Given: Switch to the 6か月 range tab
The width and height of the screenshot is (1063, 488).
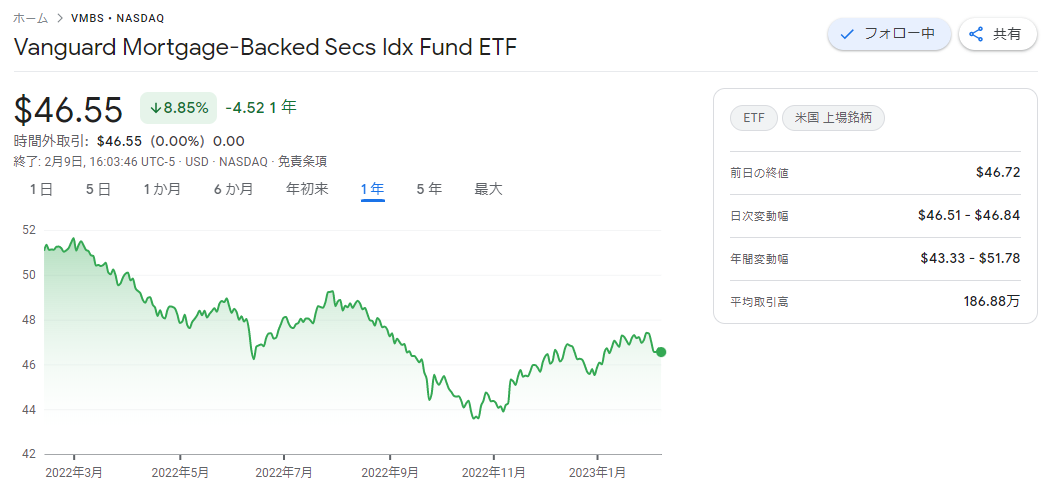Looking at the screenshot, I should [x=233, y=189].
